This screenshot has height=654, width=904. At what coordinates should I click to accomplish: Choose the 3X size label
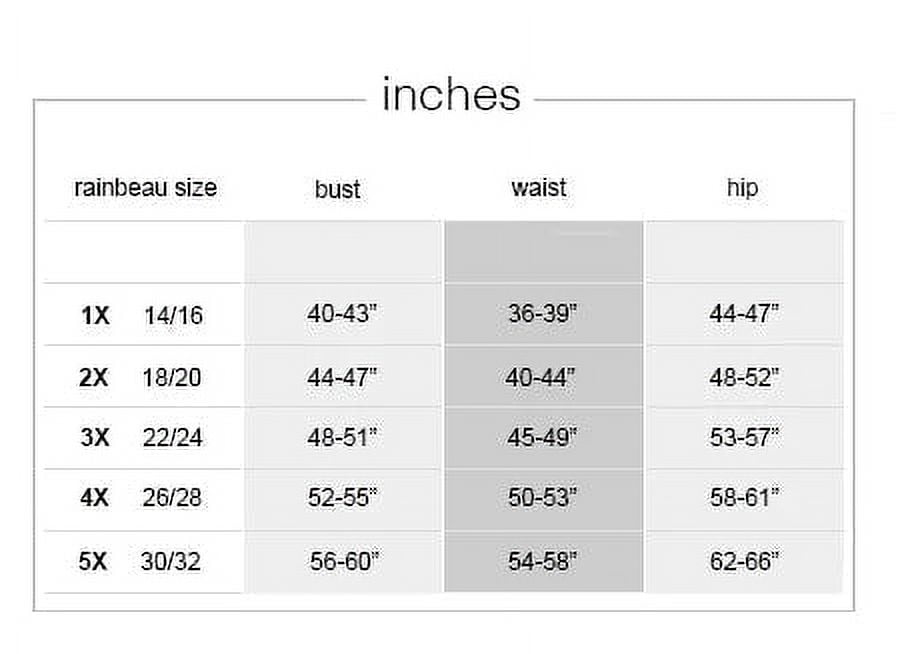[94, 438]
